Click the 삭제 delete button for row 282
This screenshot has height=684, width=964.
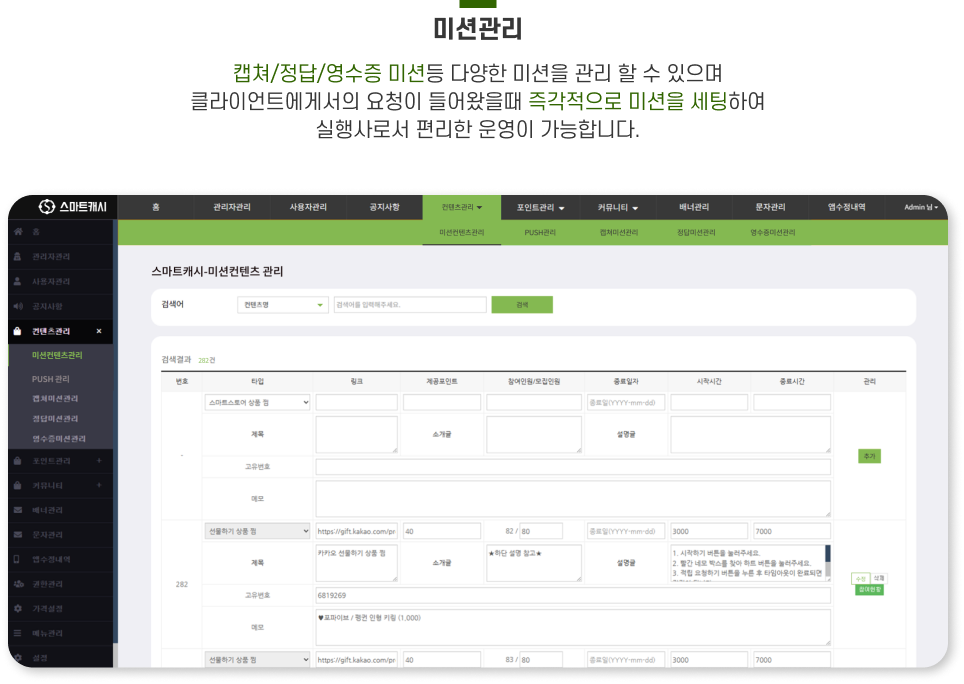click(879, 578)
